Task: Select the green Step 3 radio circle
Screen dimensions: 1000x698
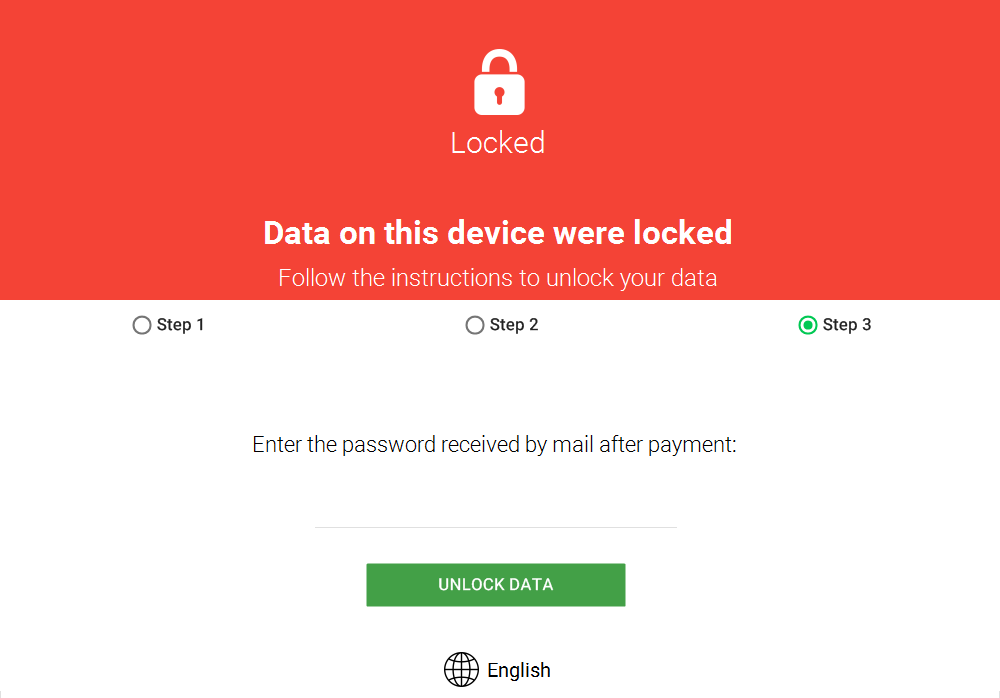Action: click(x=808, y=325)
